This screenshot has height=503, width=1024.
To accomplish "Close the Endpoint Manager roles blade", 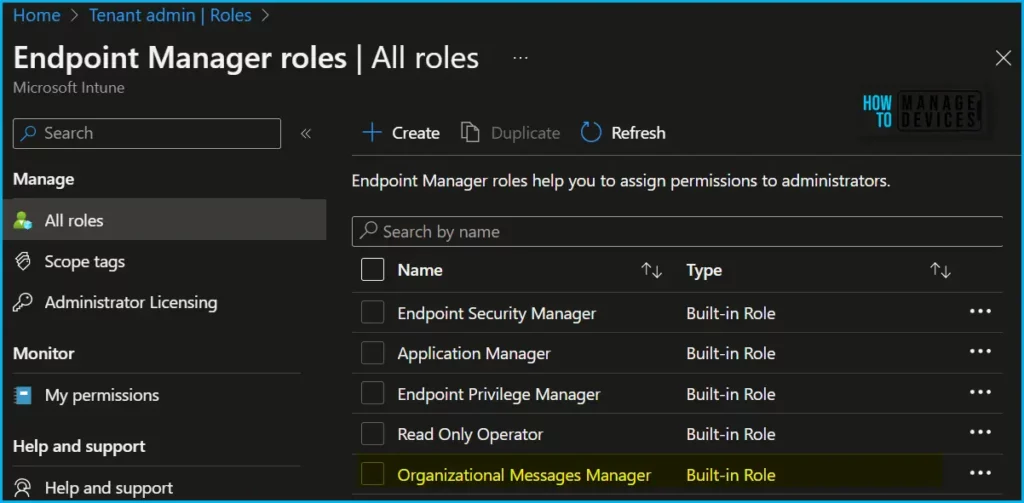I will click(x=1003, y=58).
